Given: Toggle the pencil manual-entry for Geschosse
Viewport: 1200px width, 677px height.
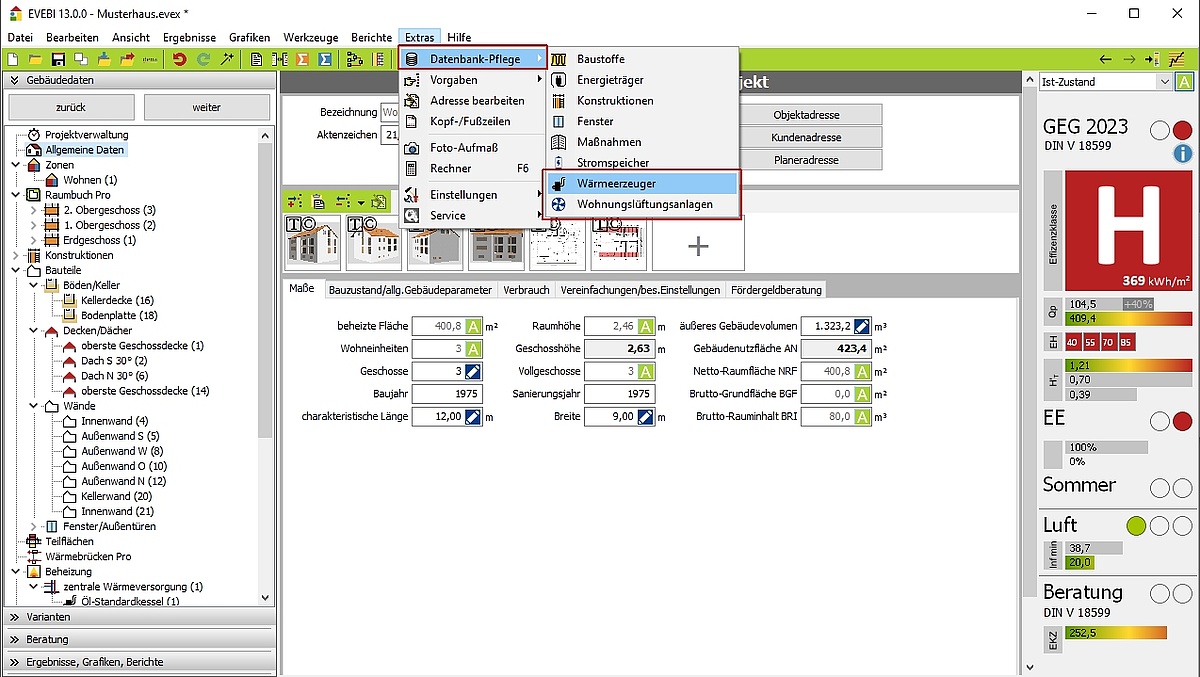Looking at the screenshot, I should pyautogui.click(x=474, y=371).
